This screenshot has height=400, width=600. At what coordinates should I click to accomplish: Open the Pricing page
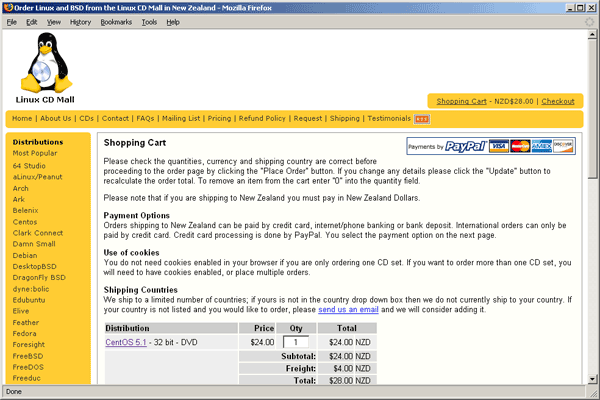click(x=219, y=119)
